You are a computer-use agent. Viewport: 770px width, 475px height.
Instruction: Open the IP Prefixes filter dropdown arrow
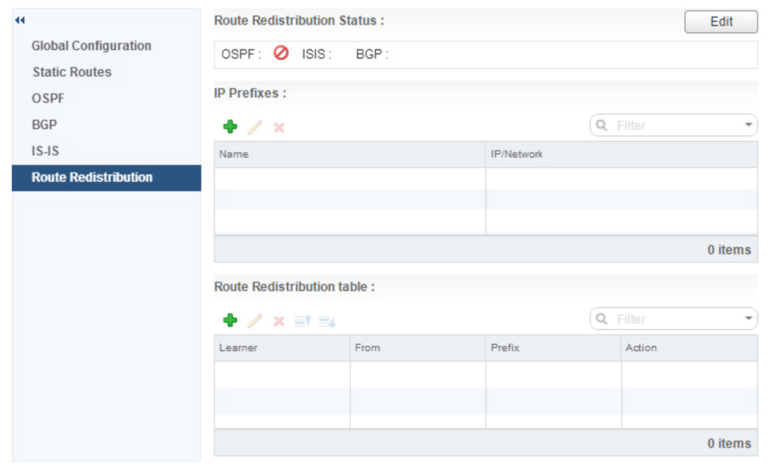[749, 125]
